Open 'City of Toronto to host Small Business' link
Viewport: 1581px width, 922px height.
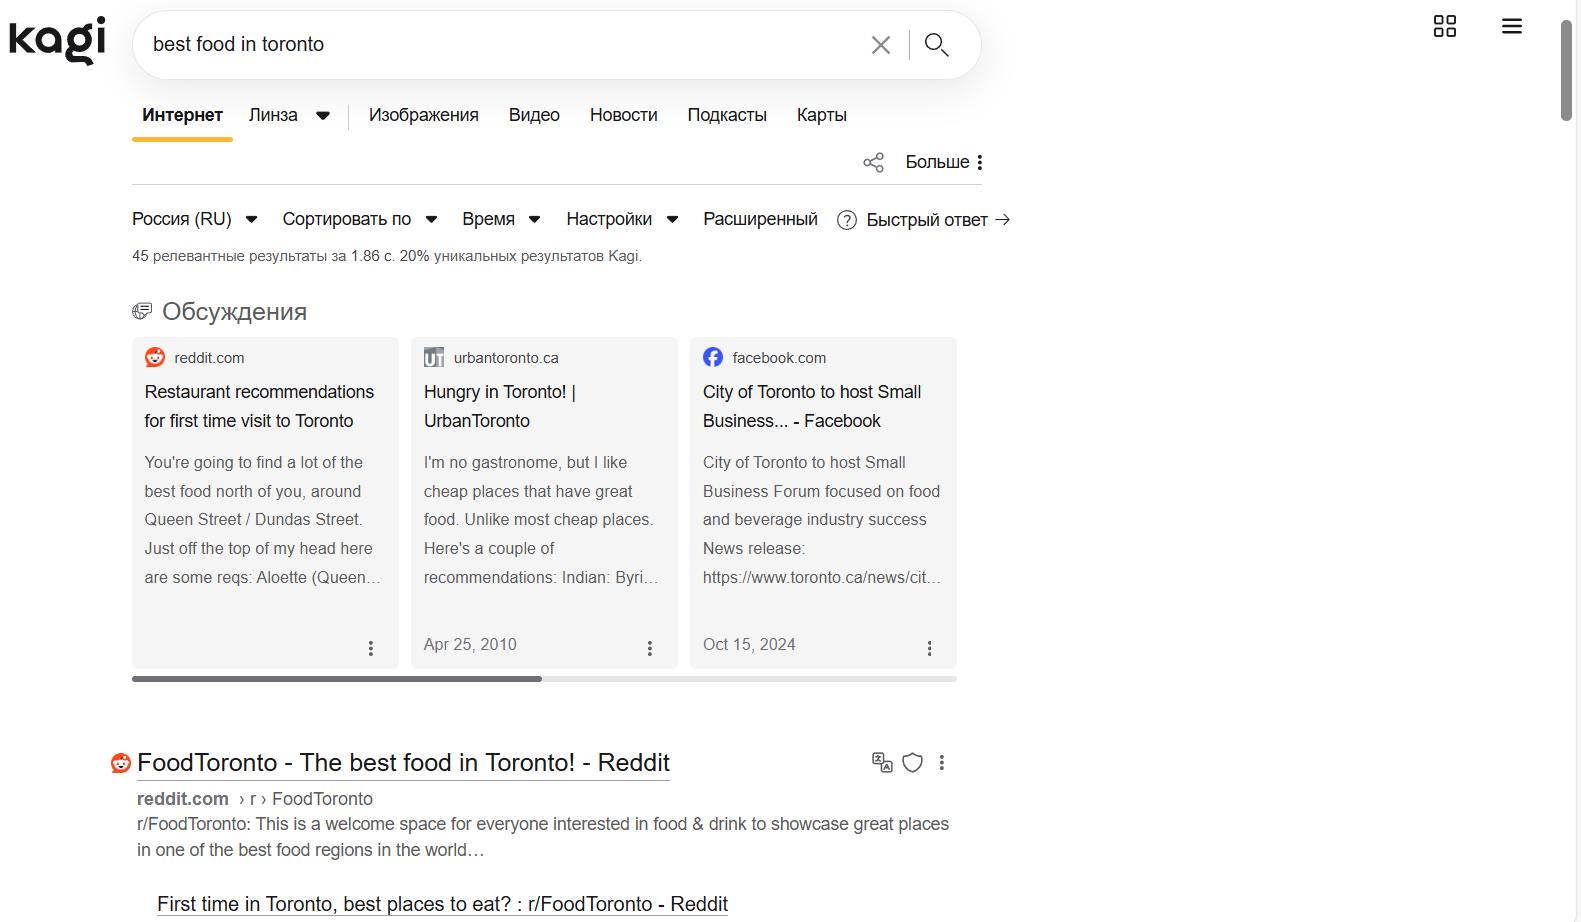coord(812,406)
